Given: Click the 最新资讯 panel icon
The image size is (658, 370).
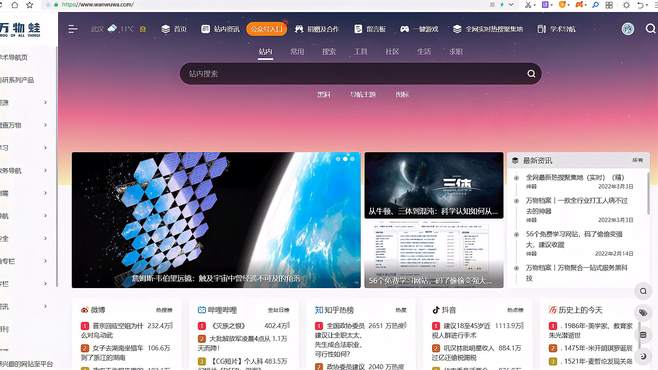Looking at the screenshot, I should pos(515,161).
